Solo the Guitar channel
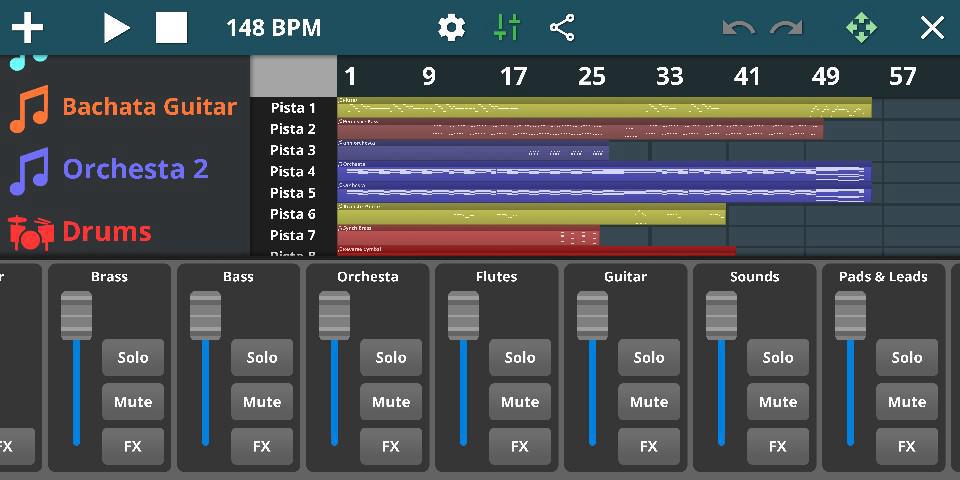The height and width of the screenshot is (480, 960). [649, 358]
